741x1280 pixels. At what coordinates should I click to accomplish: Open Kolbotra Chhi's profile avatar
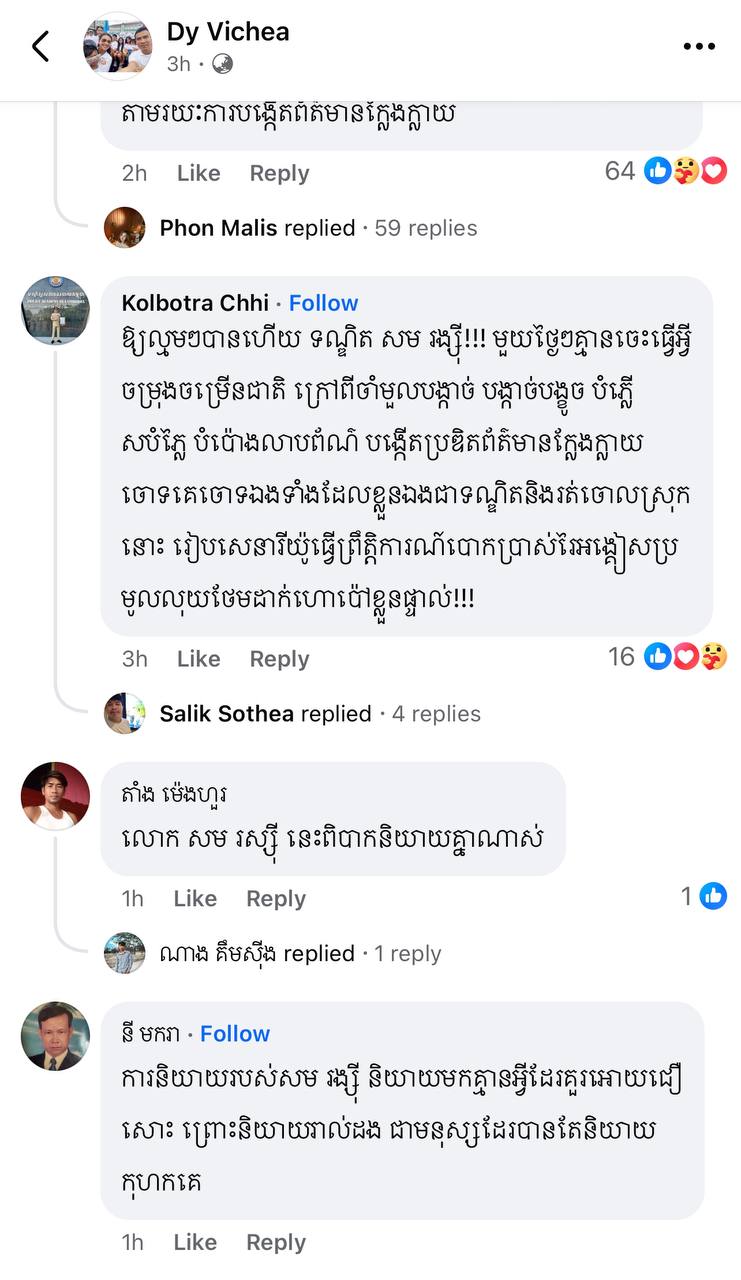click(x=55, y=311)
